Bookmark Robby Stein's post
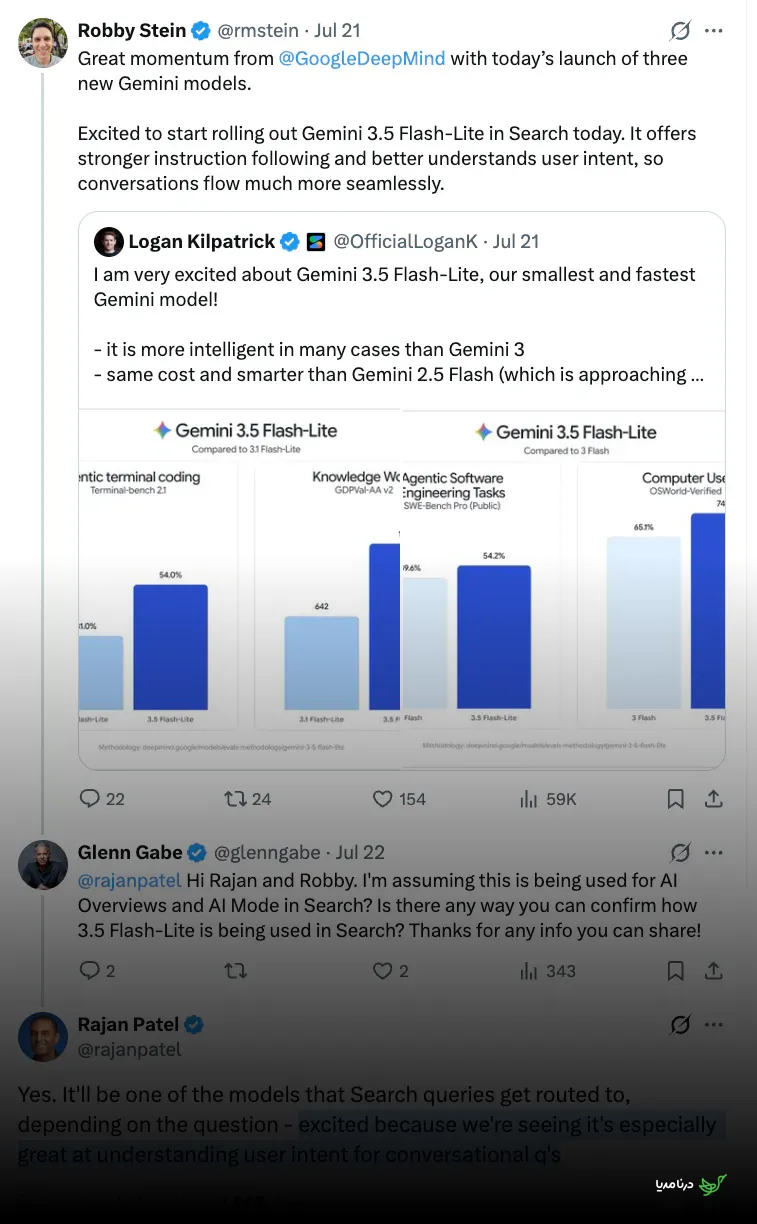 click(676, 798)
